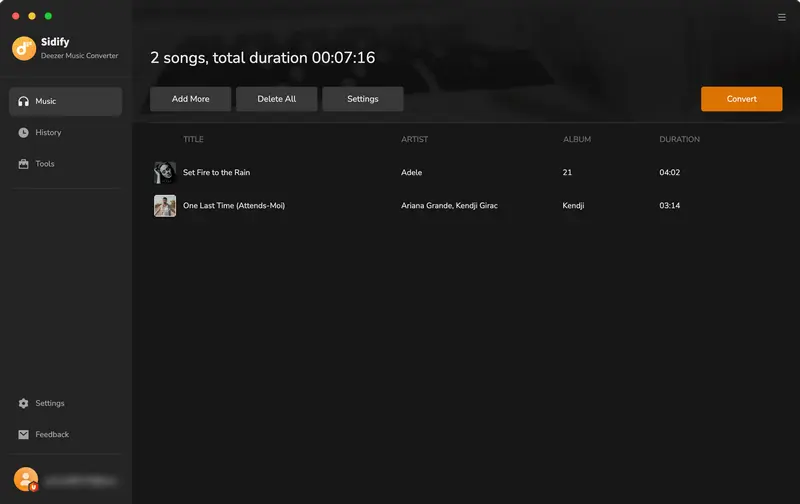Click the duration 03:14
The image size is (800, 504).
669,206
